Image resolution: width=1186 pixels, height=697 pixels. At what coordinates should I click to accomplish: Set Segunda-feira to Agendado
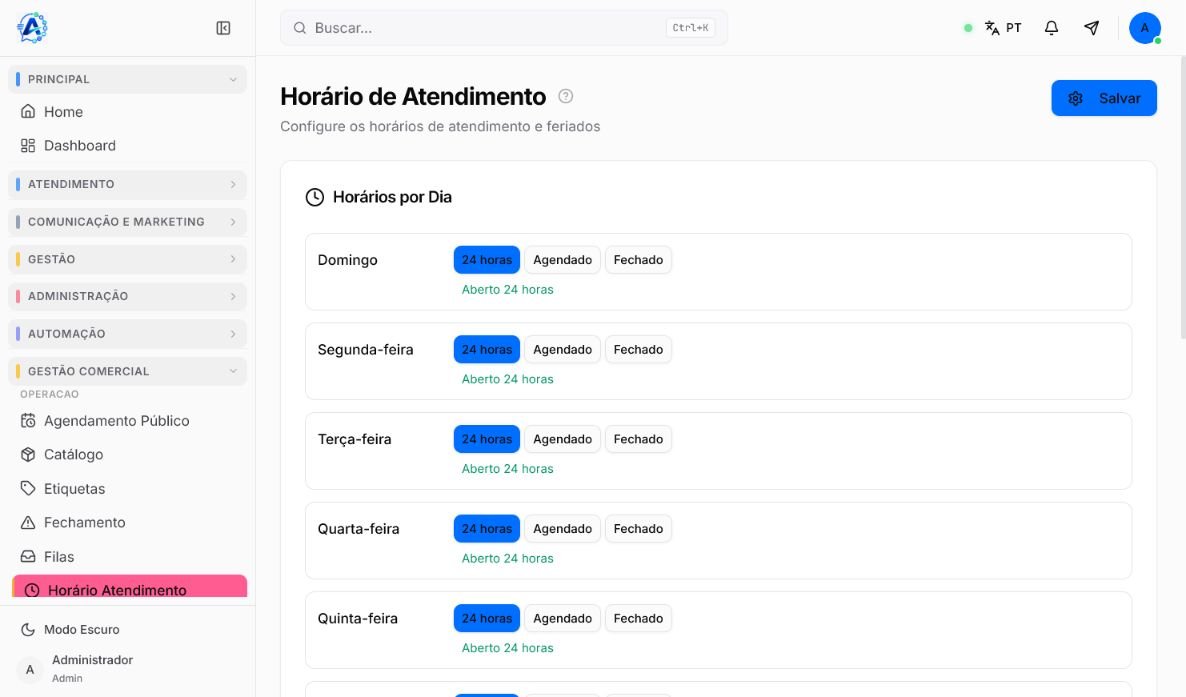(x=562, y=350)
